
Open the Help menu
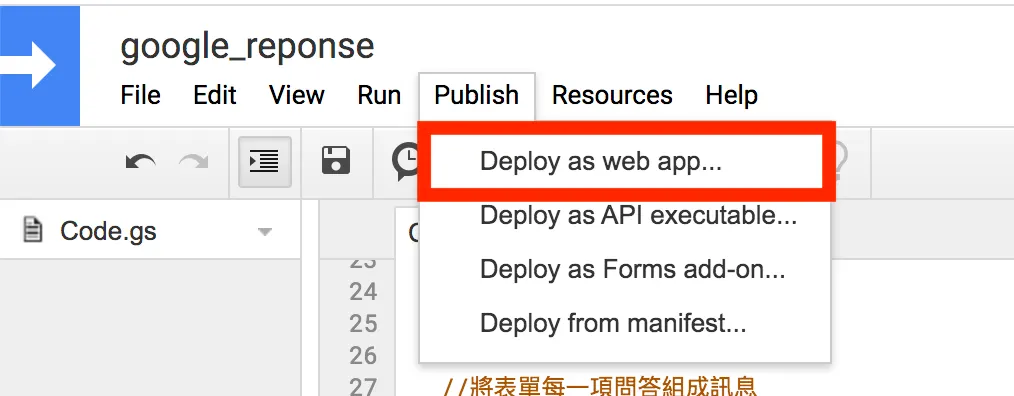coord(731,95)
